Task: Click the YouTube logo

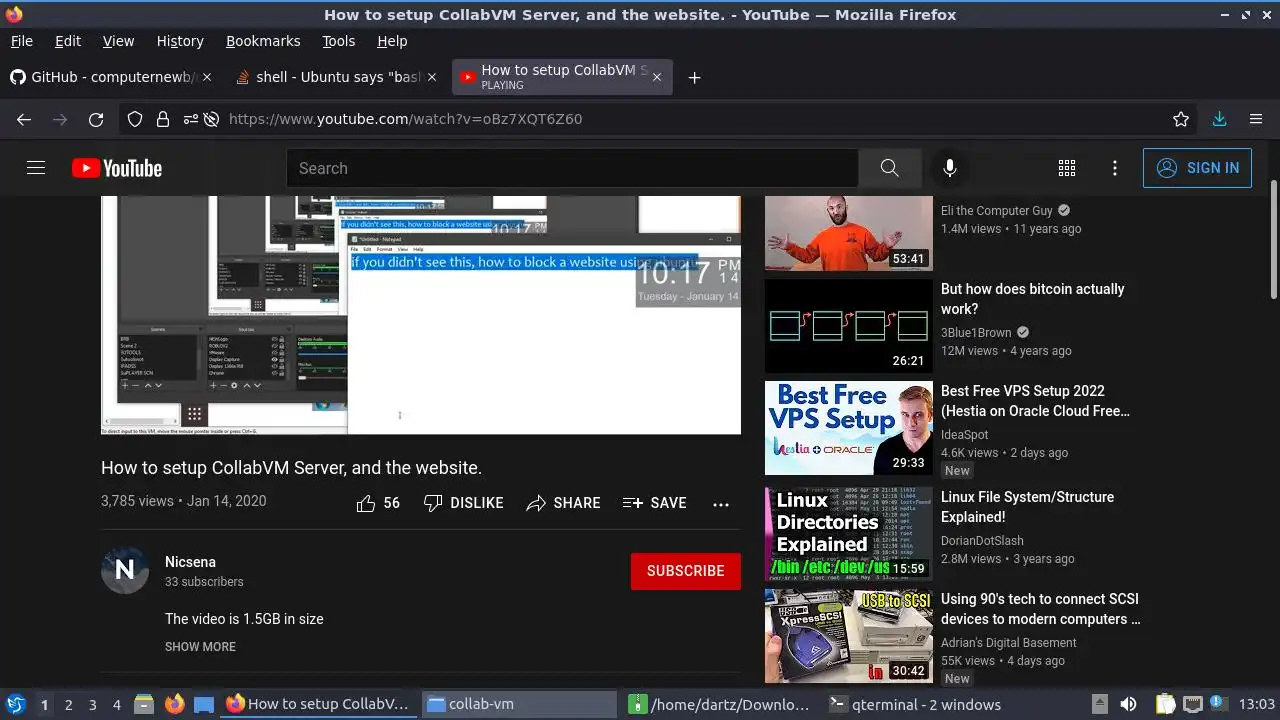Action: pyautogui.click(x=117, y=168)
